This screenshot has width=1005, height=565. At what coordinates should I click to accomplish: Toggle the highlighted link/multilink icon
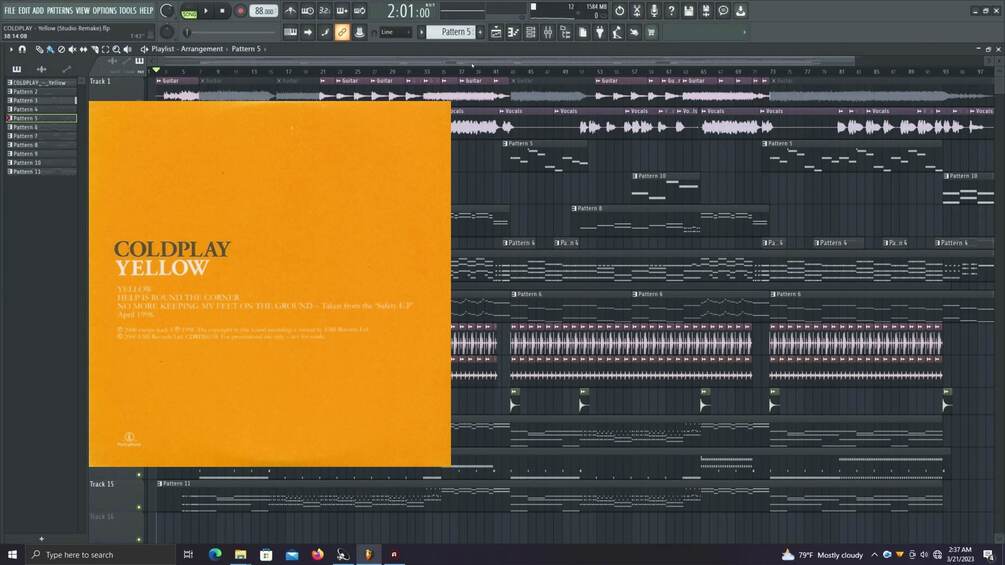342,32
